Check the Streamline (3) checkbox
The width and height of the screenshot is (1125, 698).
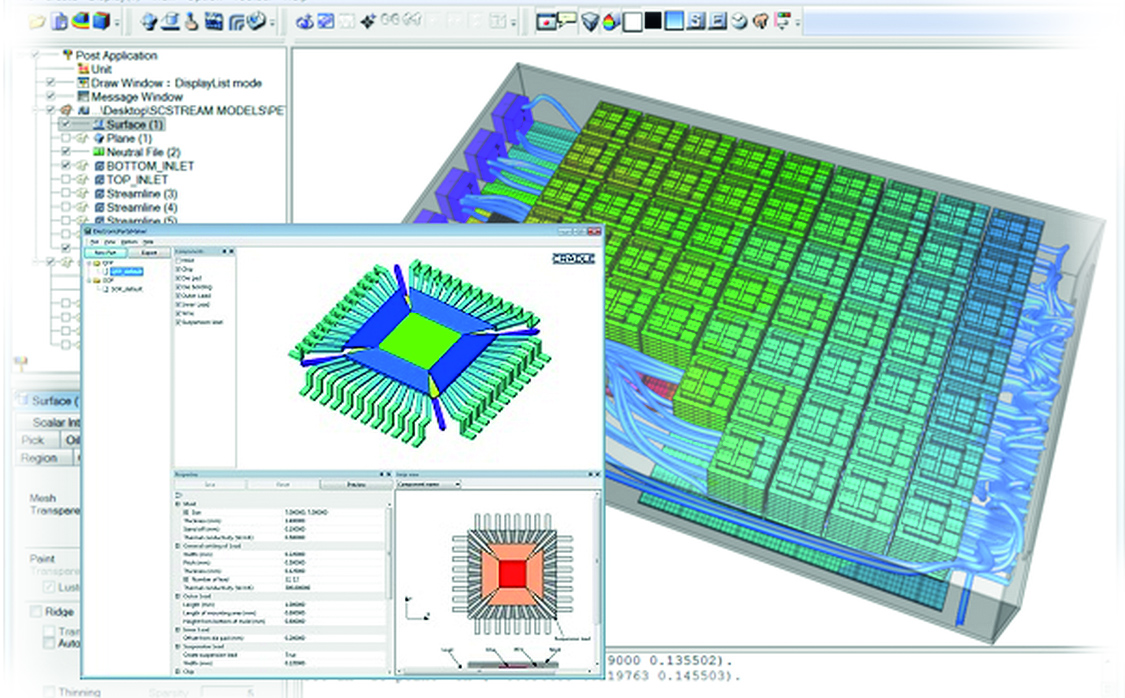[x=66, y=194]
